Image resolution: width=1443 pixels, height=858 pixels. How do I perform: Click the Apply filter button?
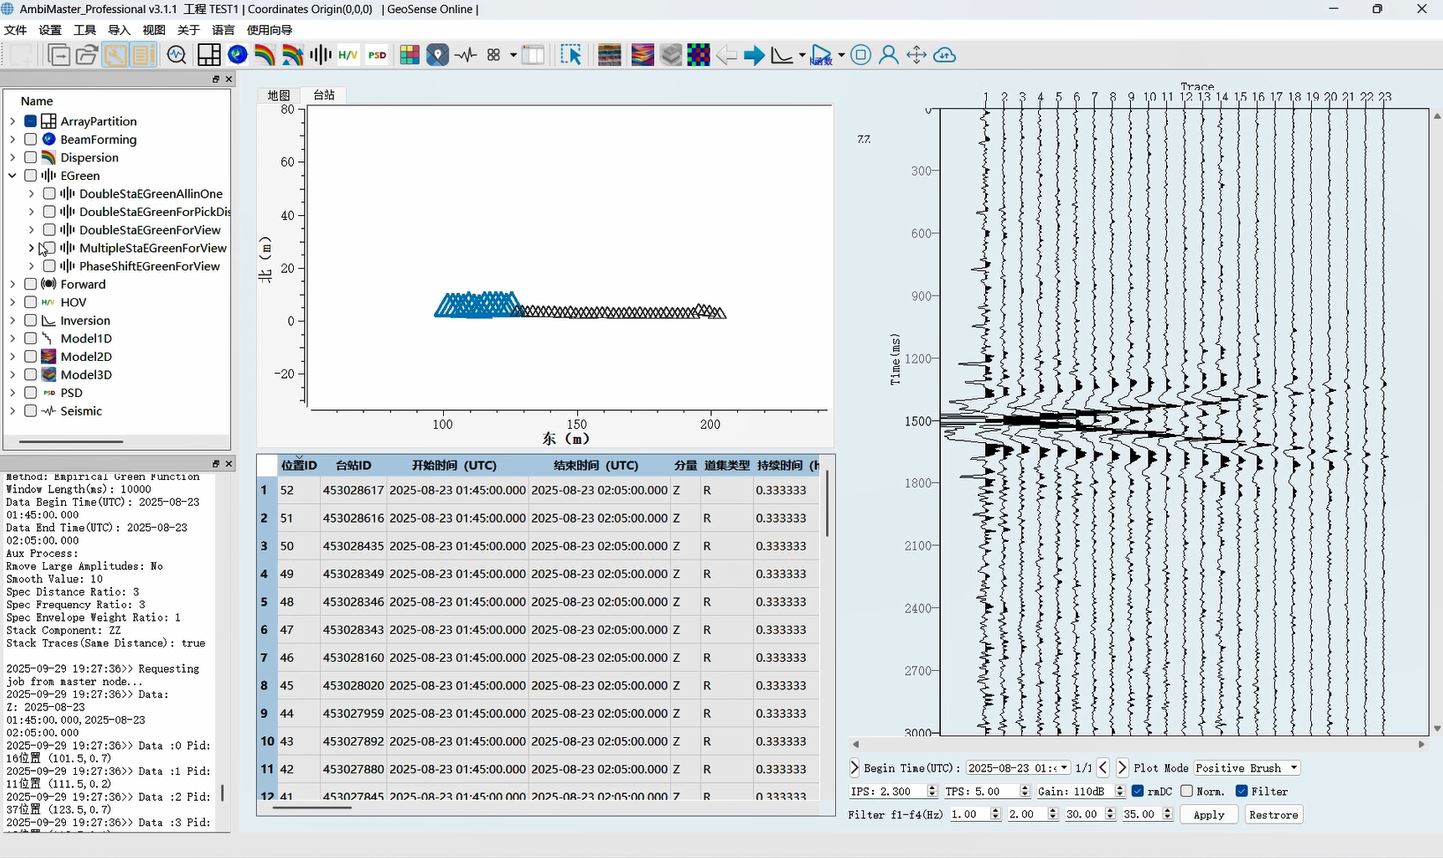coord(1208,815)
